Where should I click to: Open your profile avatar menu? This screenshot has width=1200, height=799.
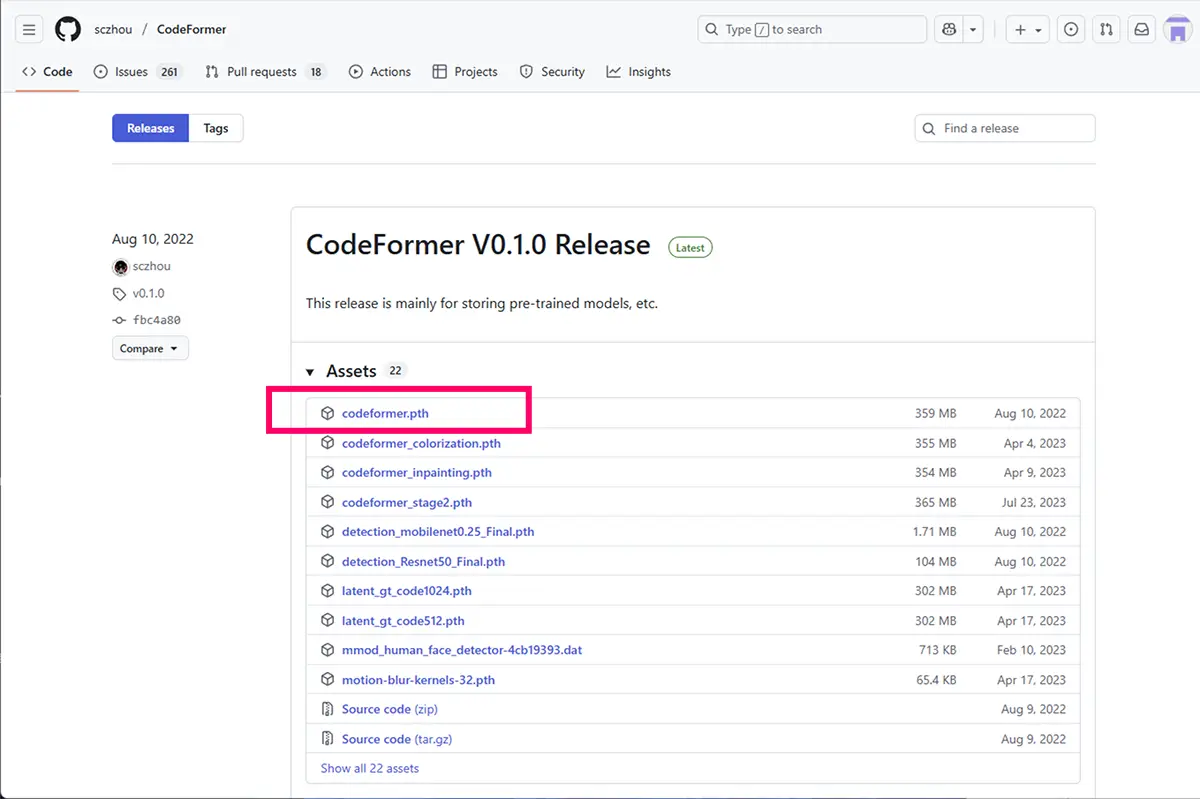(1176, 29)
